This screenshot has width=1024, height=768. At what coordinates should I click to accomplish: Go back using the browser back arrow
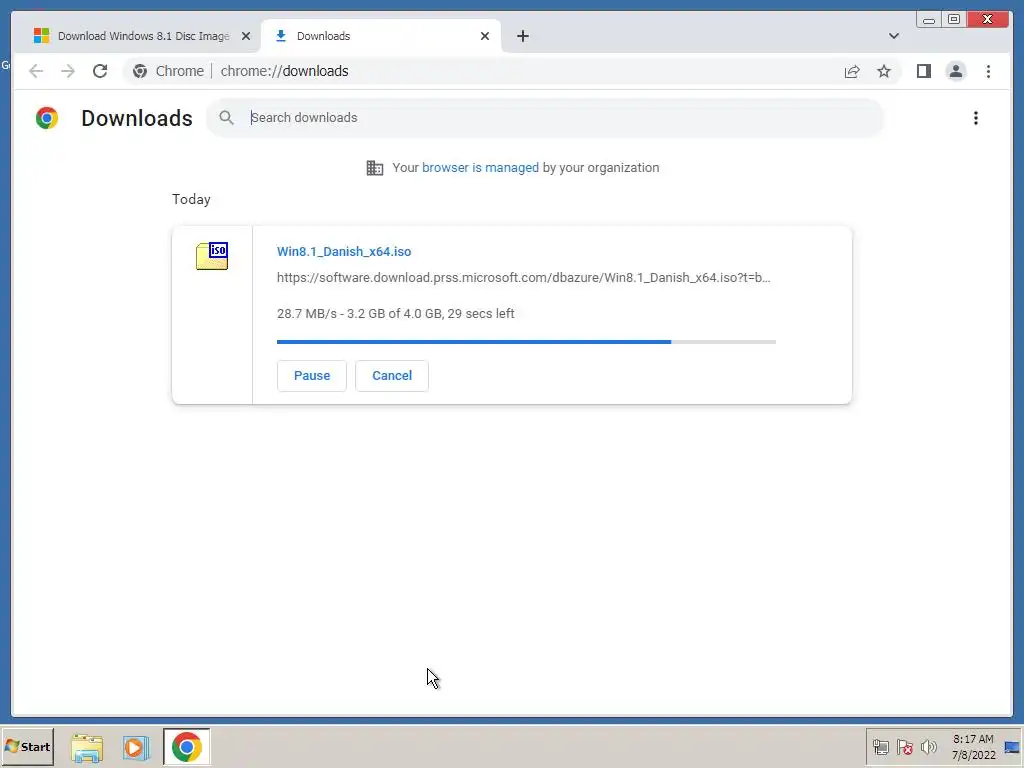36,71
